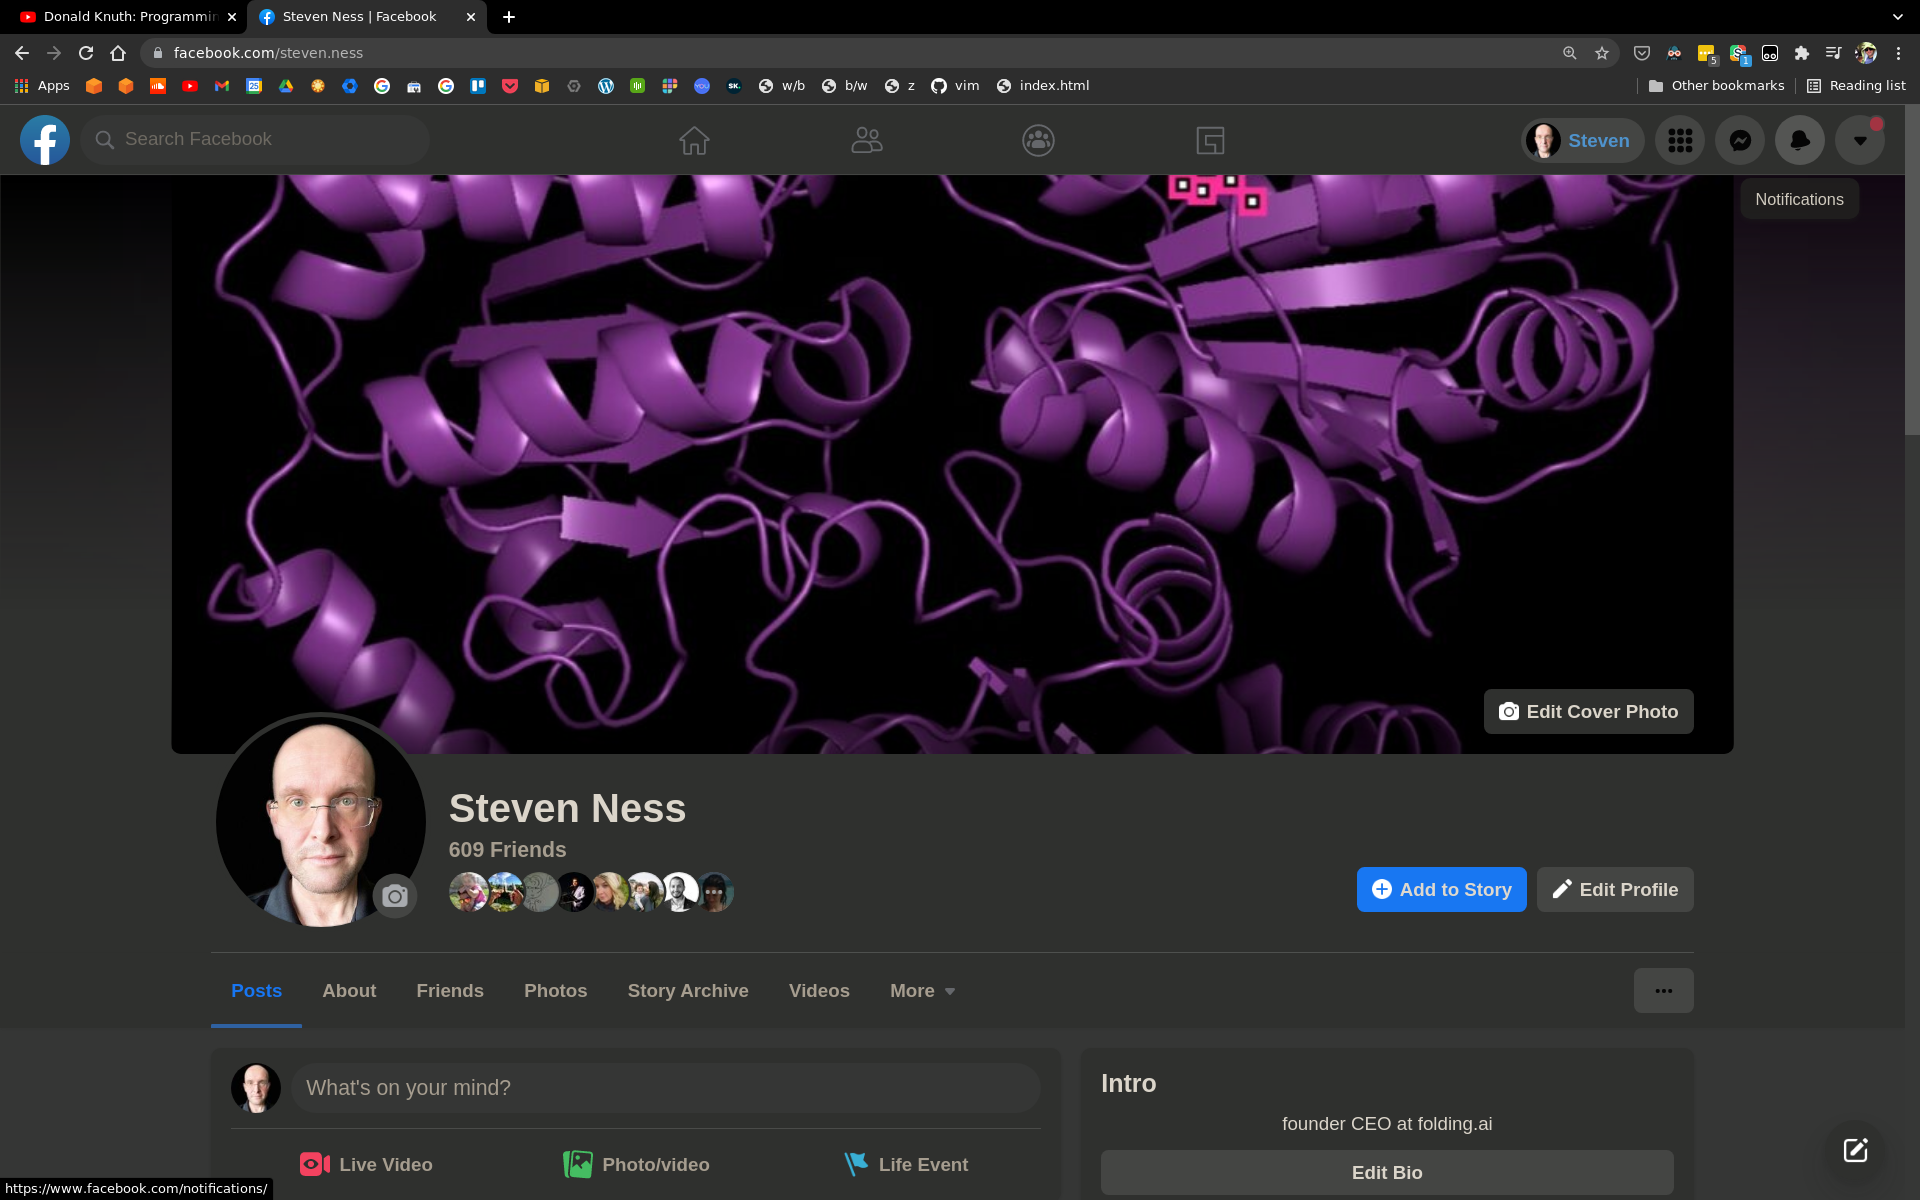The height and width of the screenshot is (1200, 1920).
Task: Open Chrome profile avatar icon
Action: (1866, 53)
